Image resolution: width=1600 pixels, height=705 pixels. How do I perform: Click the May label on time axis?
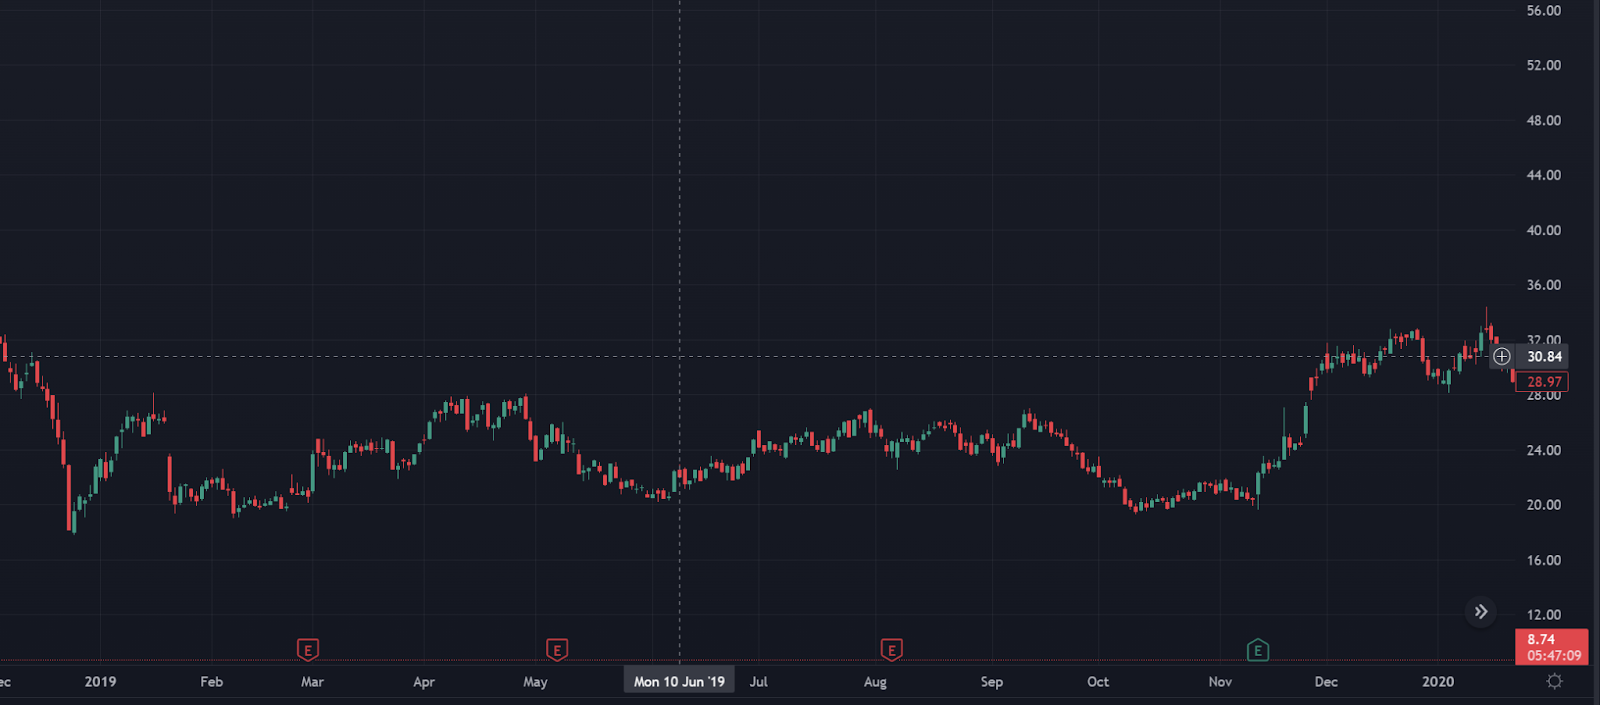[535, 681]
